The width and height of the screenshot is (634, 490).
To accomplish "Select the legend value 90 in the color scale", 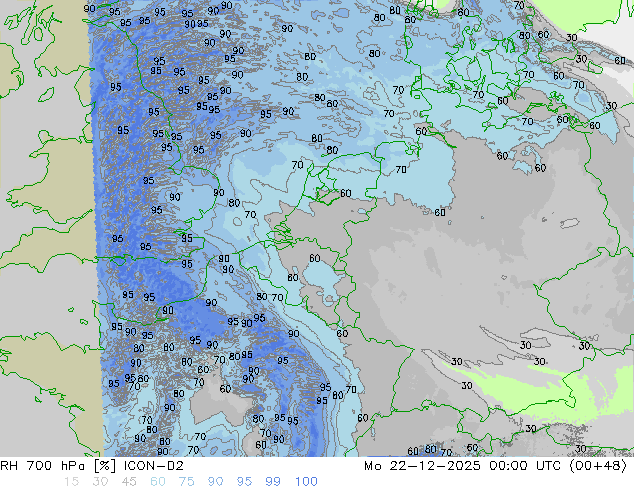I will [215, 482].
